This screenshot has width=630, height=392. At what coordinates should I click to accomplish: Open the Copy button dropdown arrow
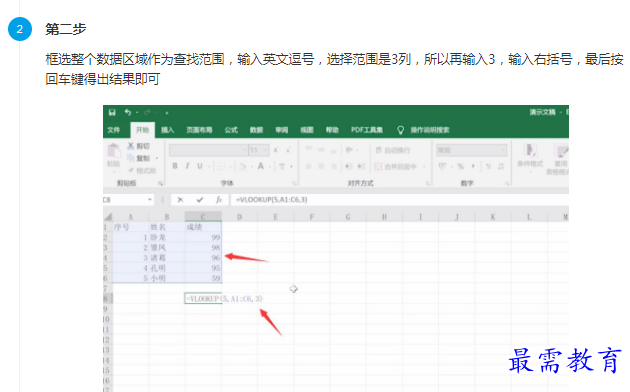(157, 158)
